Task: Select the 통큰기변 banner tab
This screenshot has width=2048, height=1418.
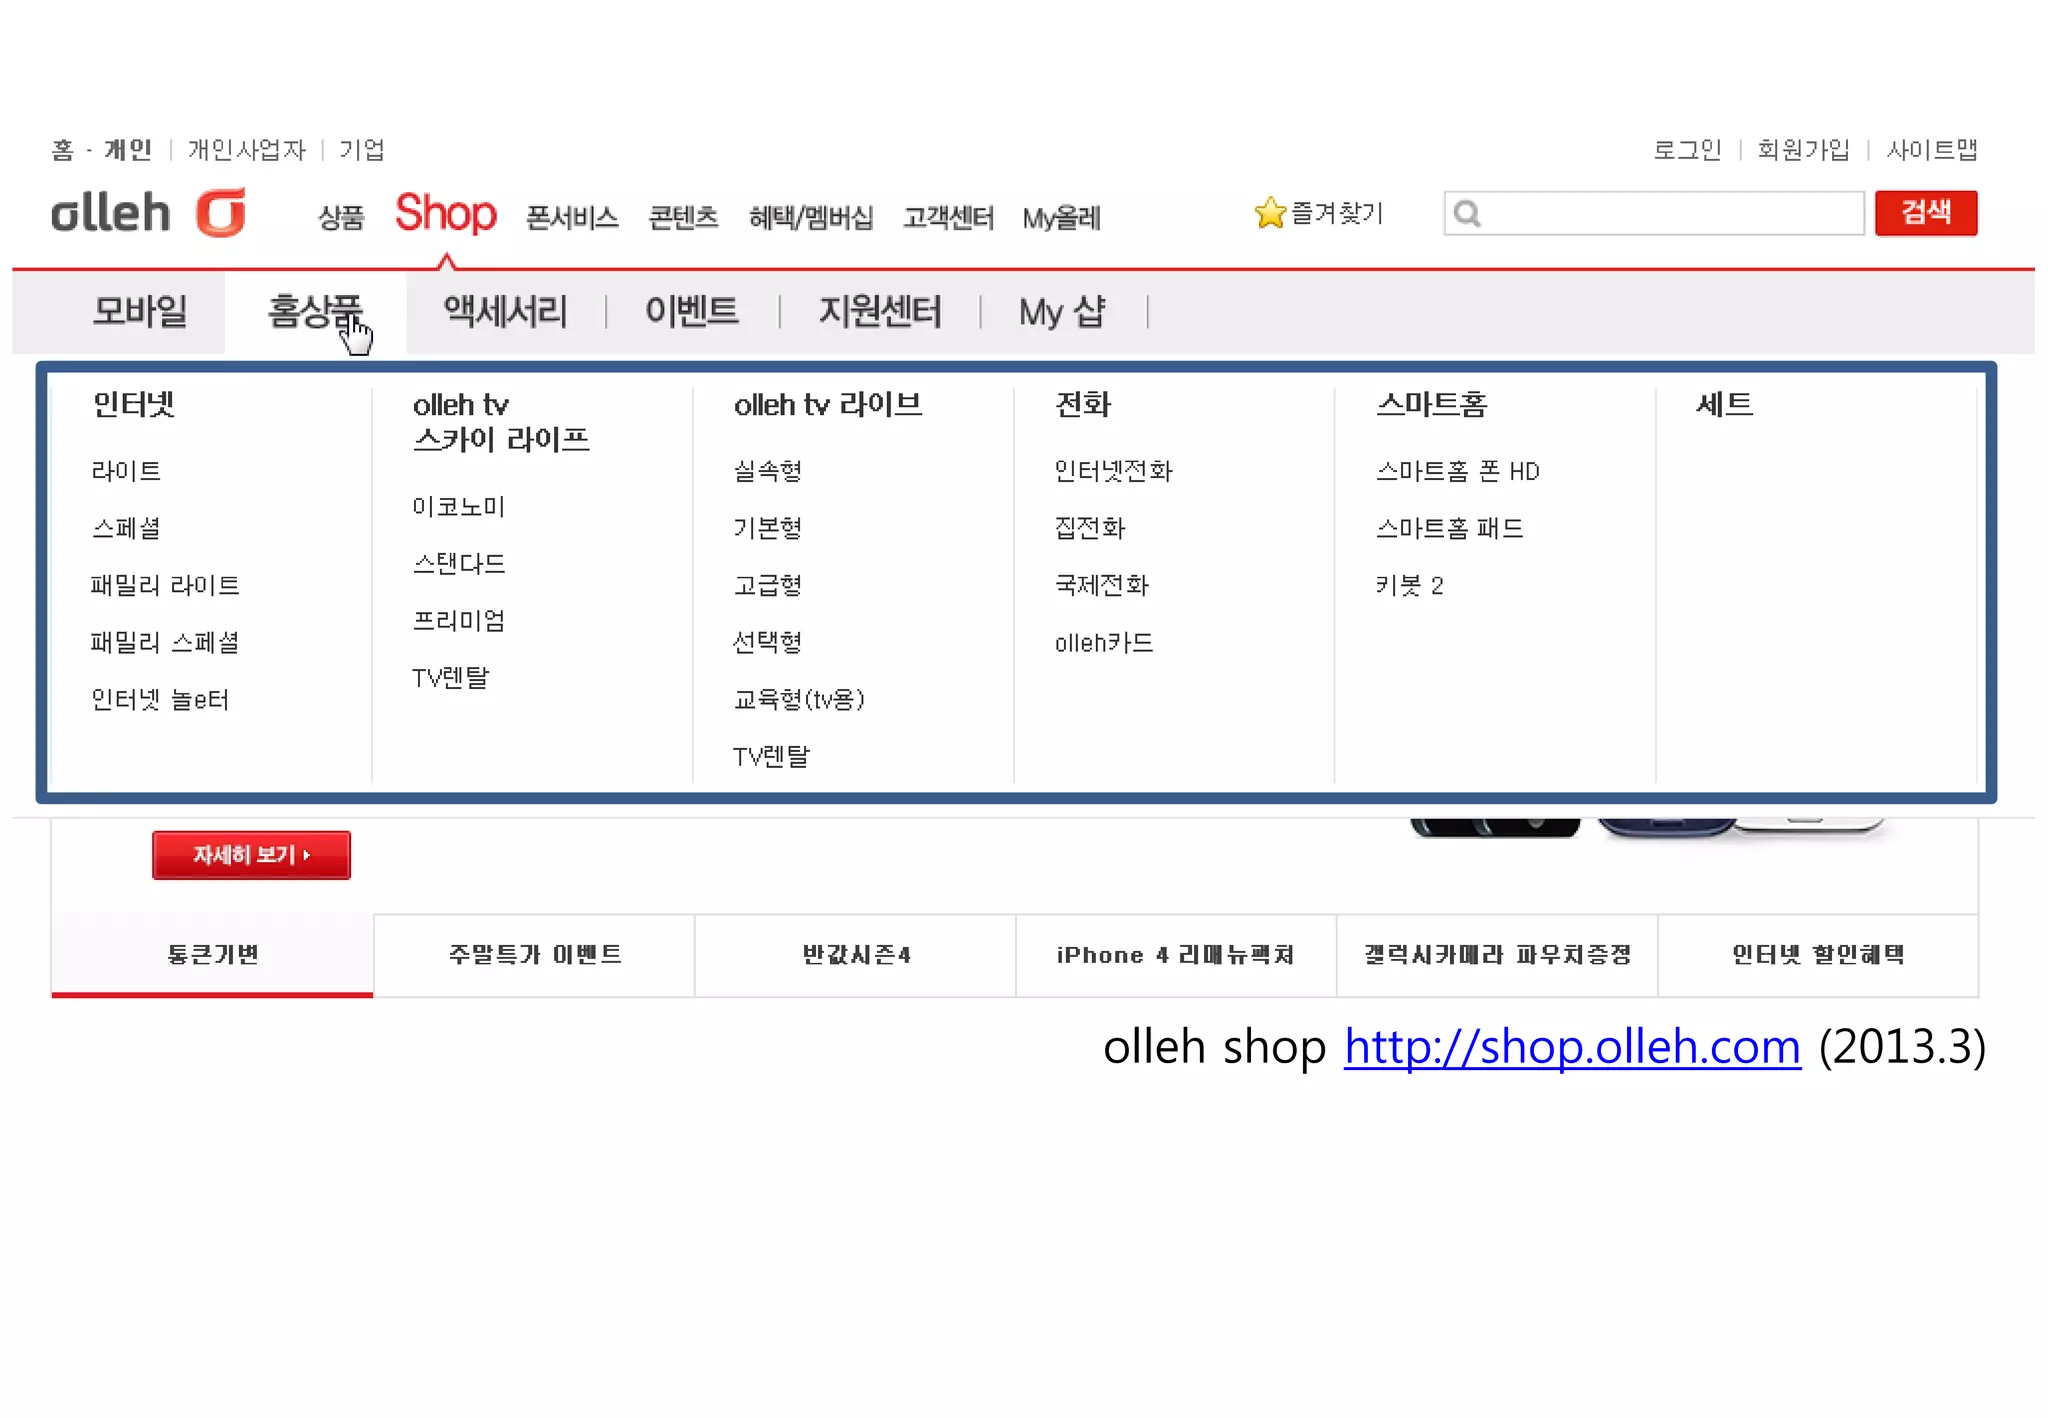Action: (212, 955)
